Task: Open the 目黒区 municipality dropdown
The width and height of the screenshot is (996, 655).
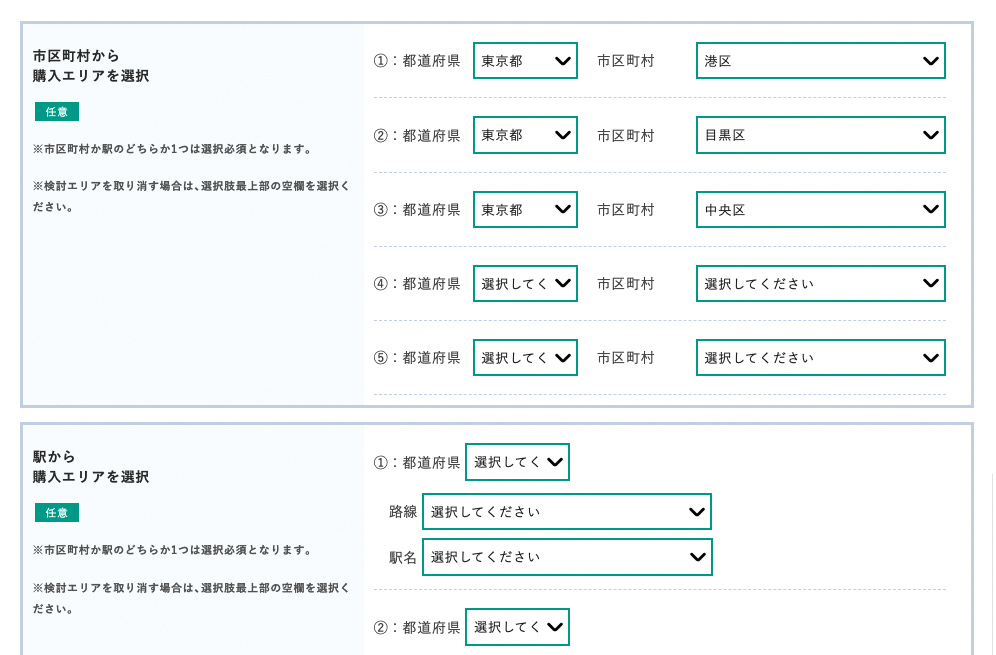Action: tap(821, 135)
